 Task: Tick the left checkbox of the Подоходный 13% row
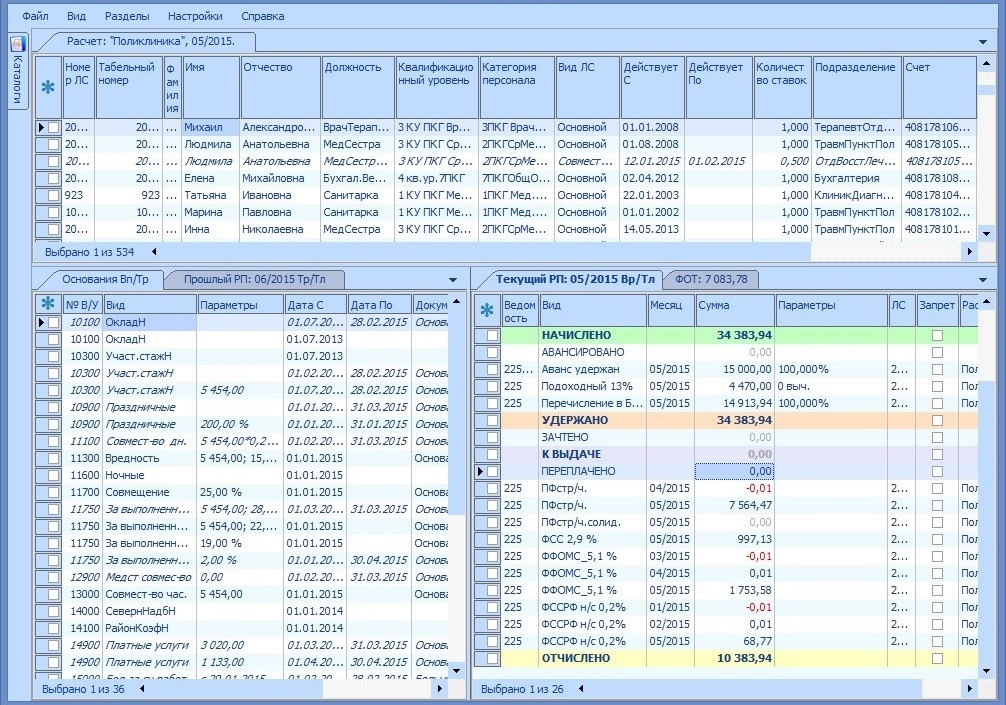[x=493, y=386]
